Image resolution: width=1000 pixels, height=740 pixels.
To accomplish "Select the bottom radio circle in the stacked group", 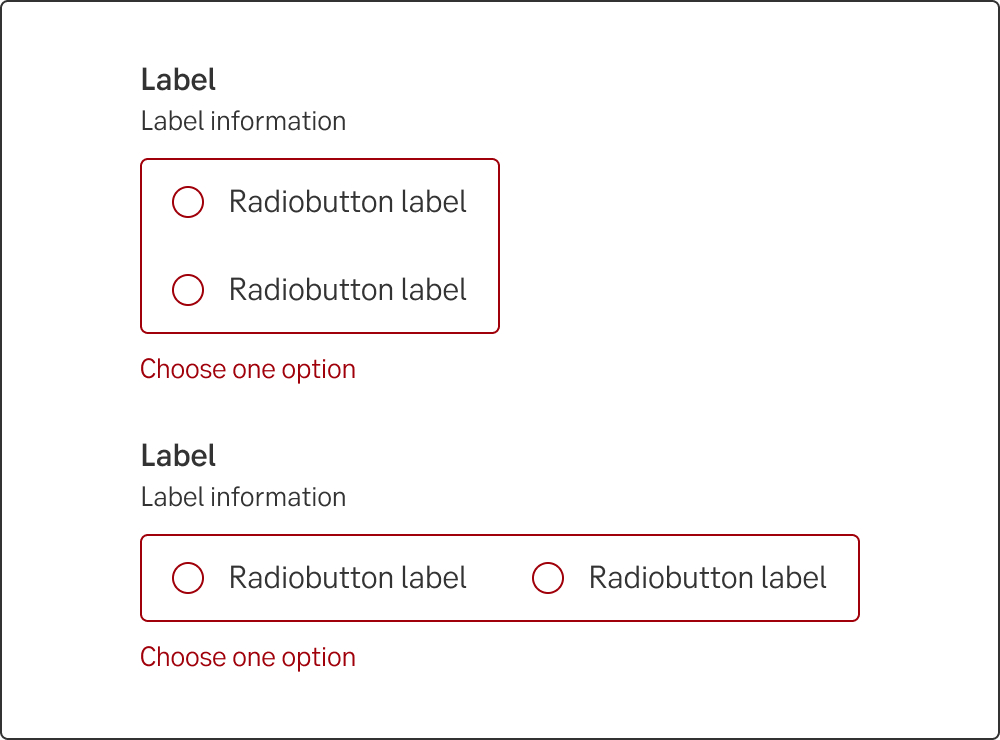I will [188, 290].
